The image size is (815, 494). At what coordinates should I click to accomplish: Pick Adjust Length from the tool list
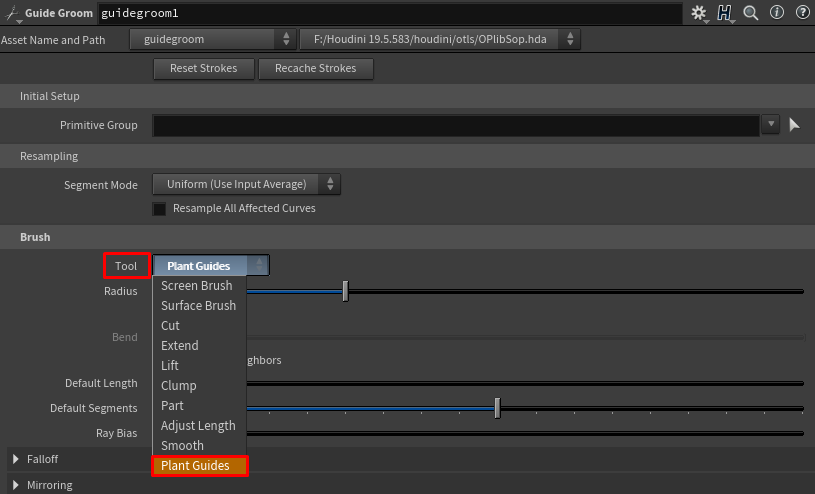pyautogui.click(x=198, y=426)
